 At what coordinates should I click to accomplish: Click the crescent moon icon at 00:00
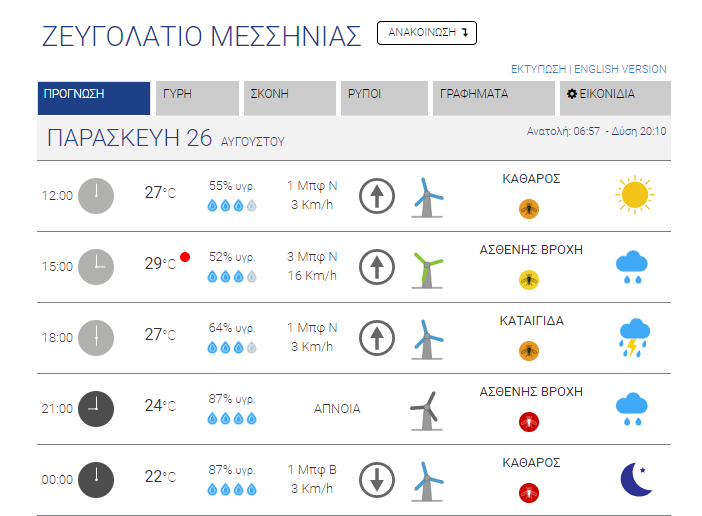pos(636,479)
